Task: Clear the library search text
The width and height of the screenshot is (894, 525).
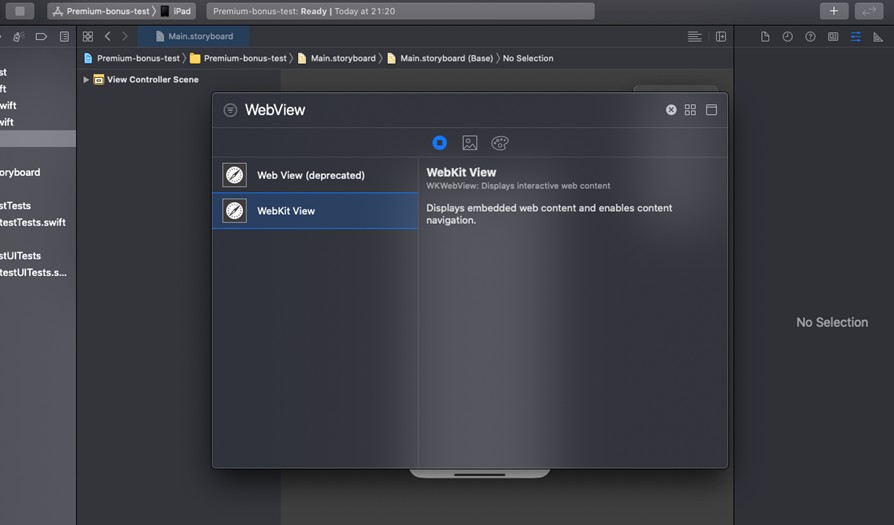Action: pyautogui.click(x=671, y=110)
